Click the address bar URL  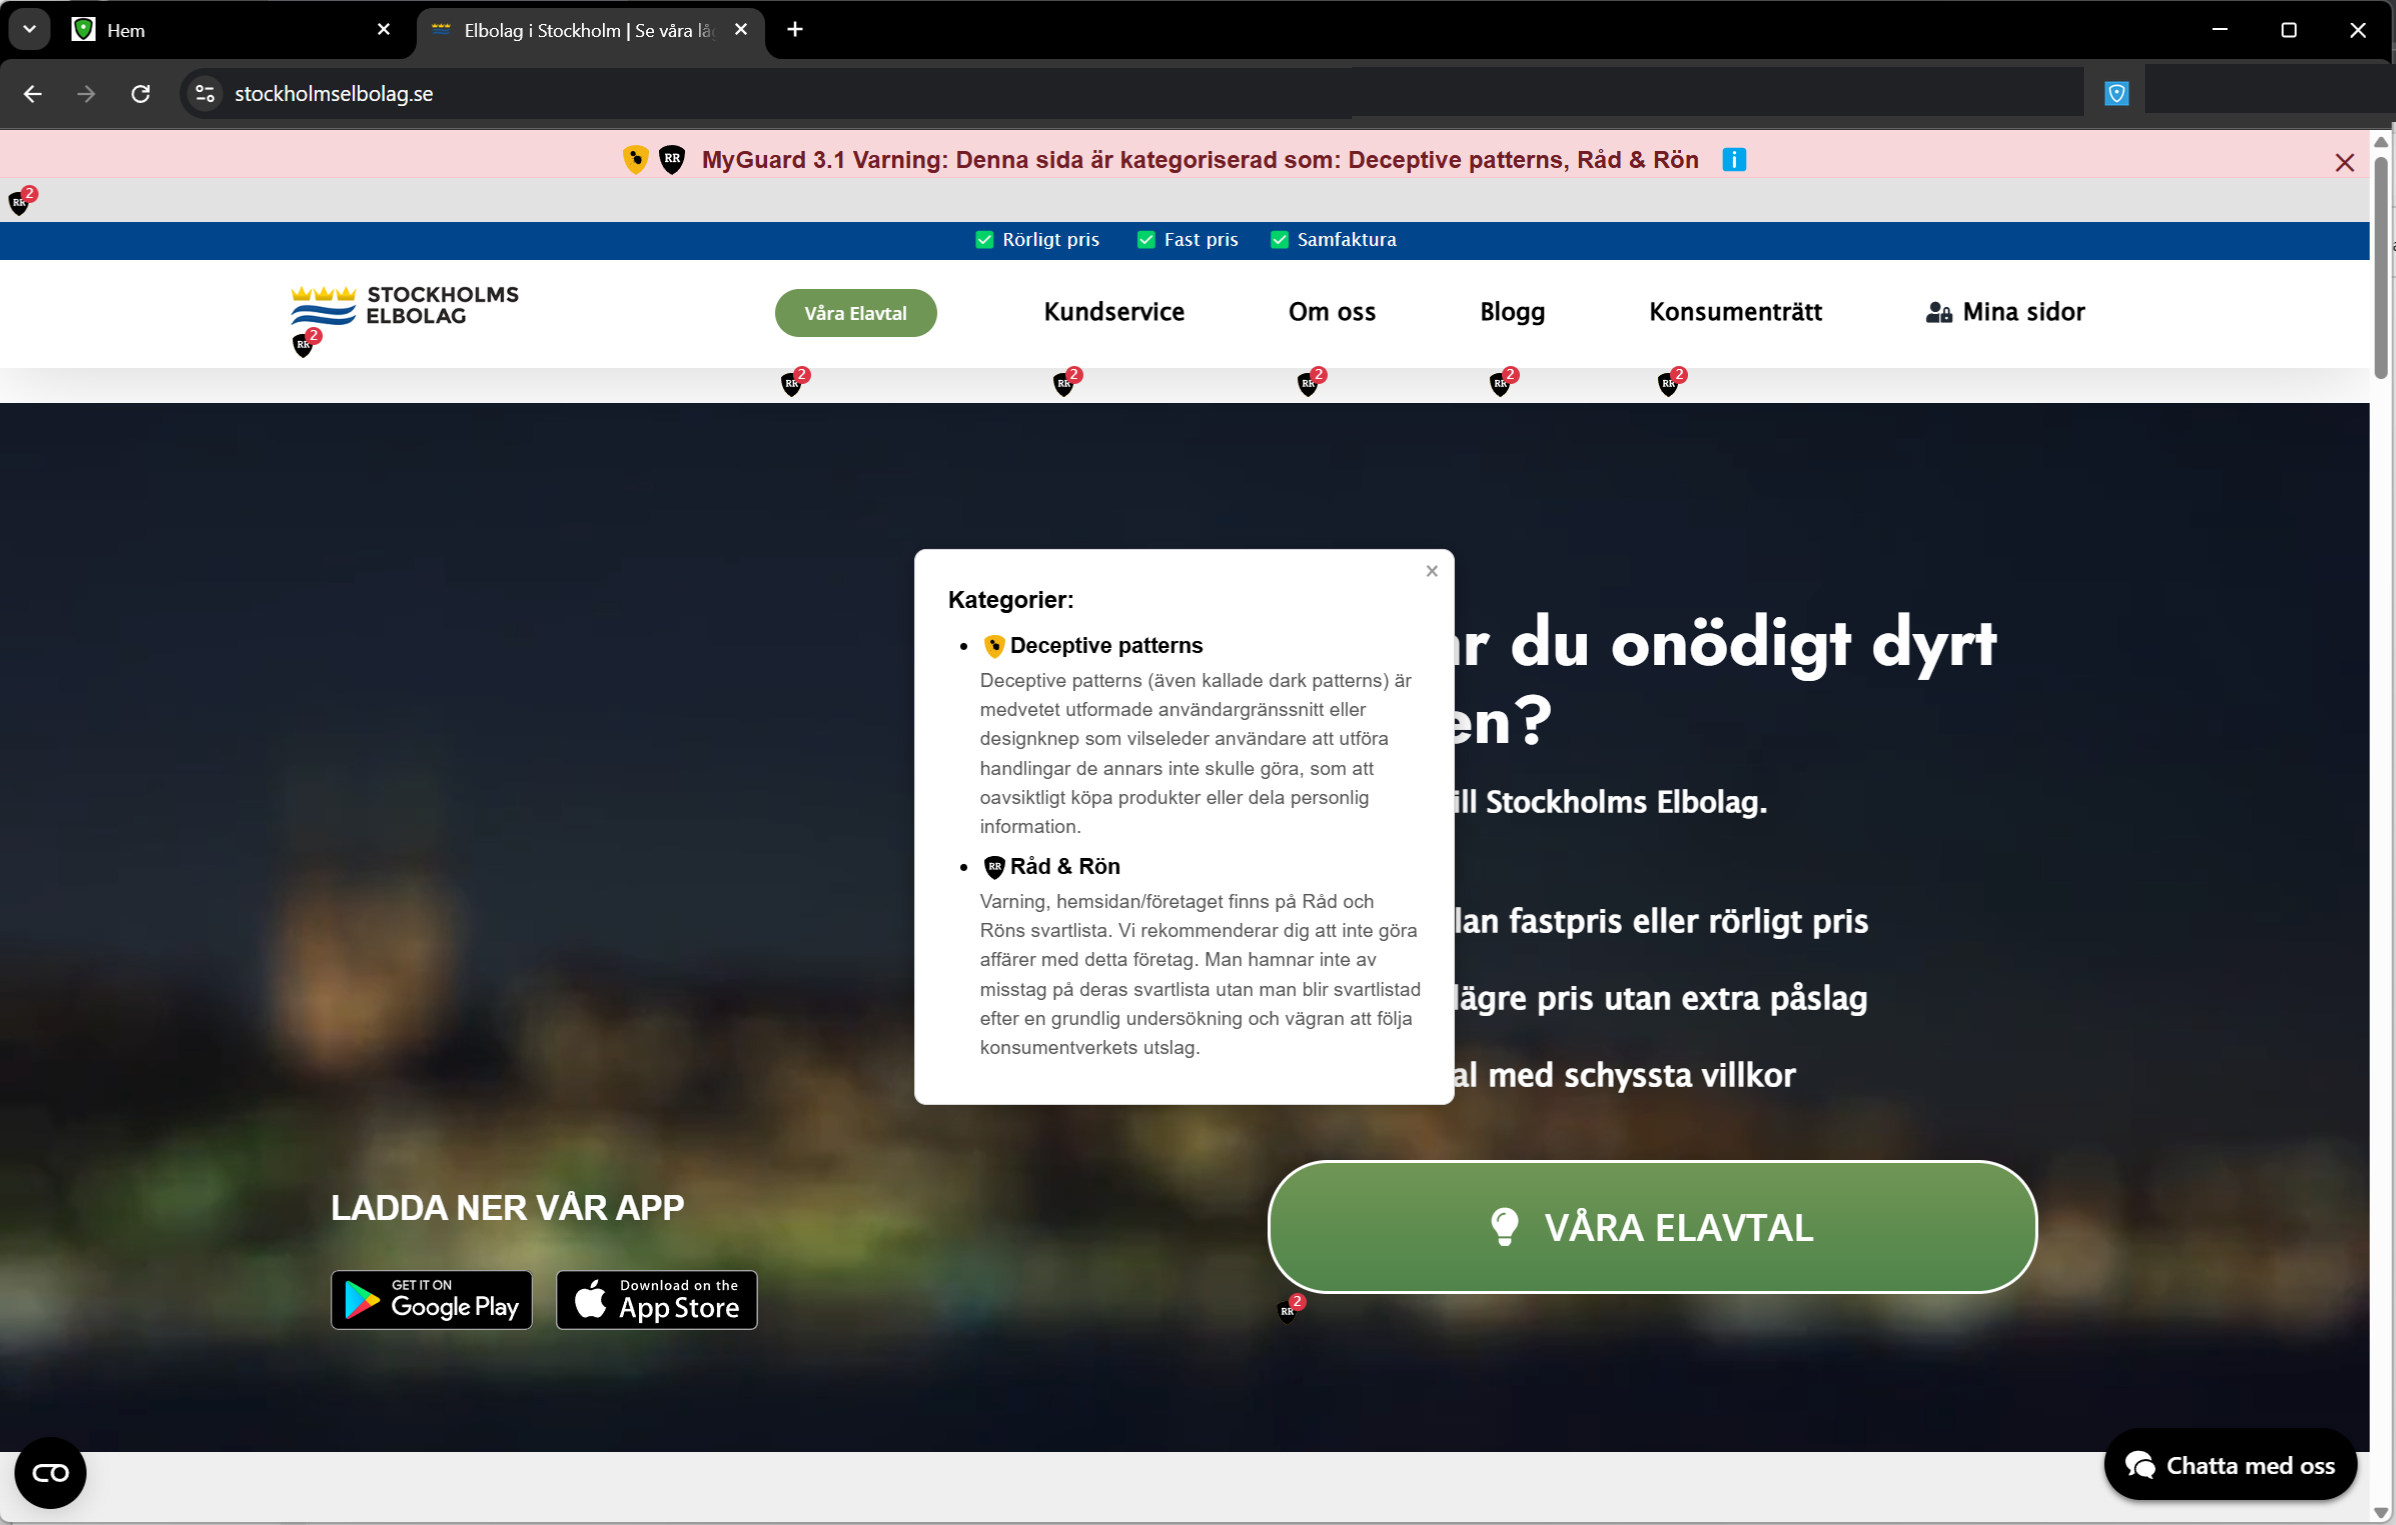click(x=334, y=94)
